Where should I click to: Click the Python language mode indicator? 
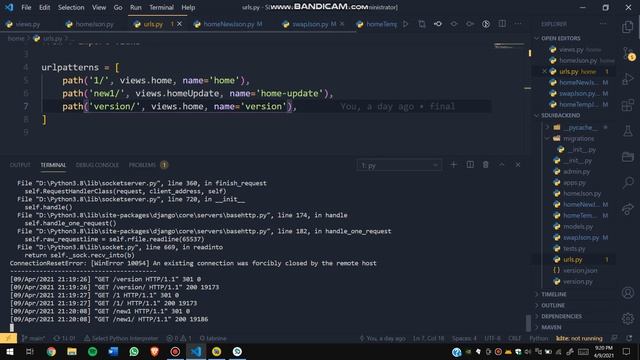[x=539, y=338]
